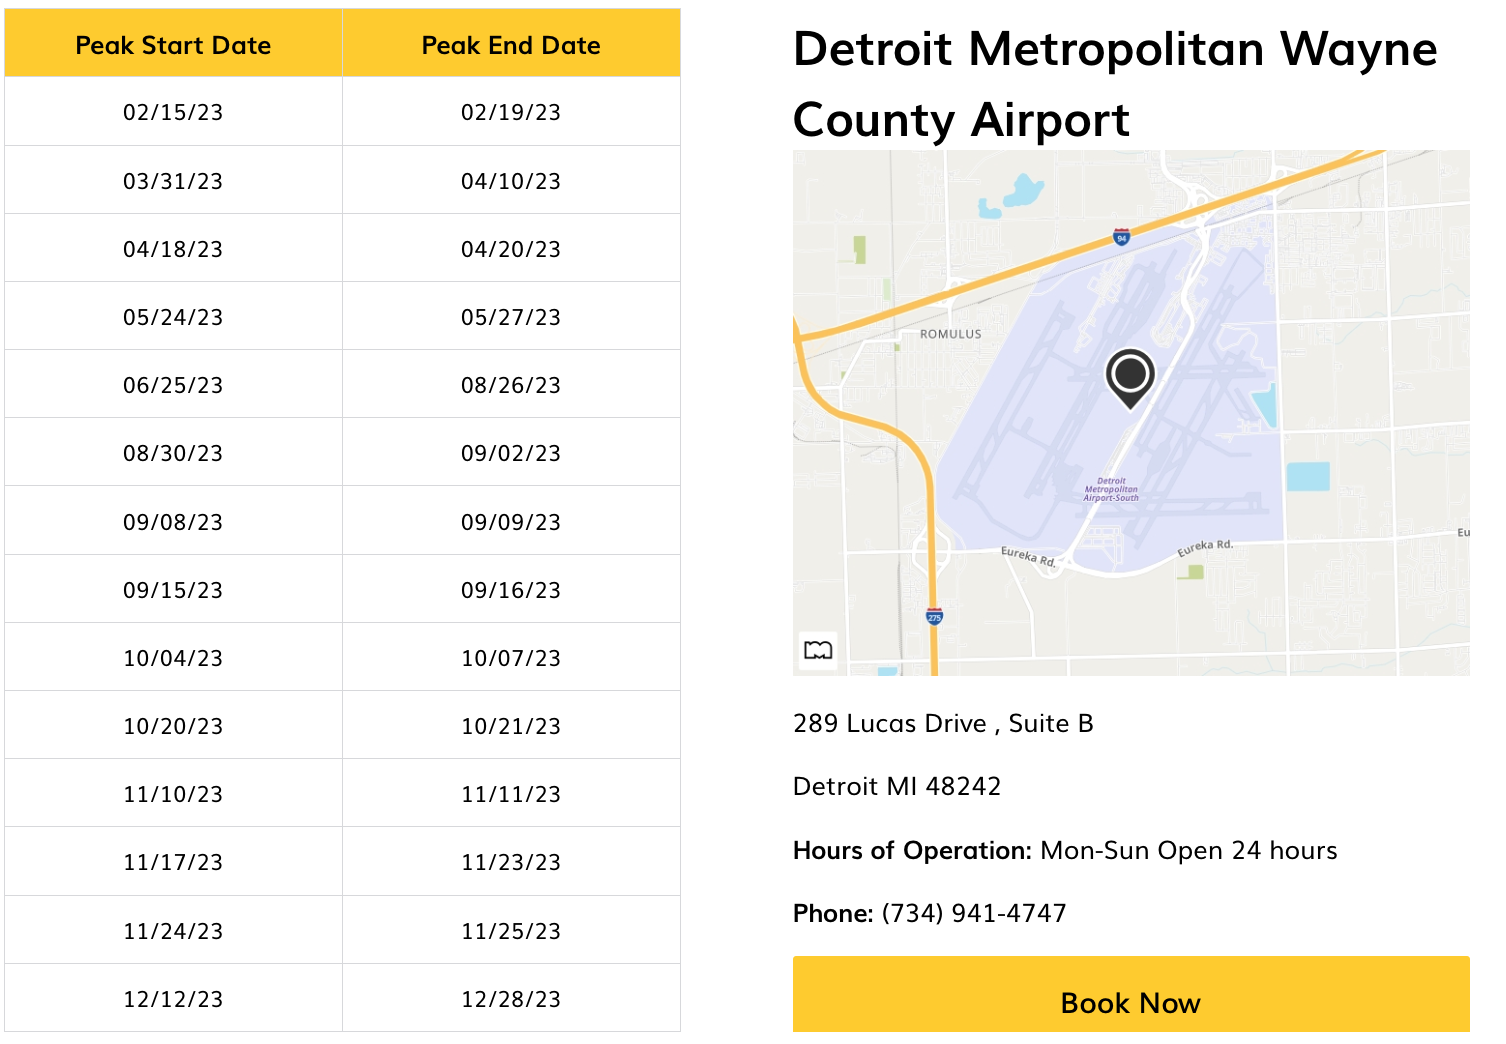Click start date cell 08/30/23
The width and height of the screenshot is (1506, 1044).
[x=174, y=452]
